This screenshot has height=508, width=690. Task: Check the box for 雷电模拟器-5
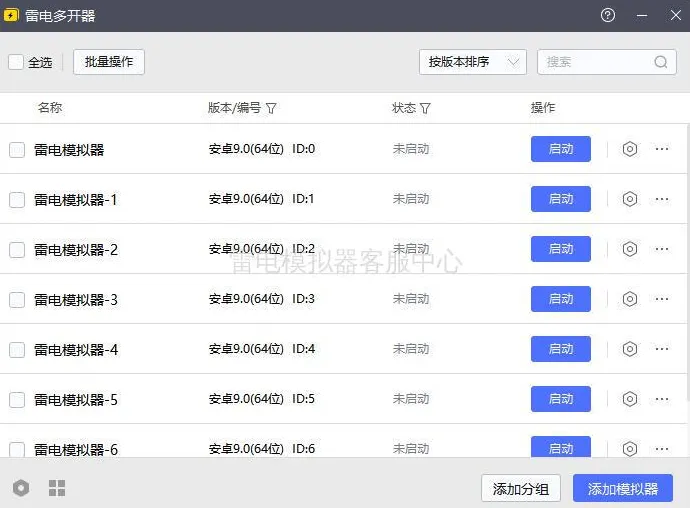point(17,400)
